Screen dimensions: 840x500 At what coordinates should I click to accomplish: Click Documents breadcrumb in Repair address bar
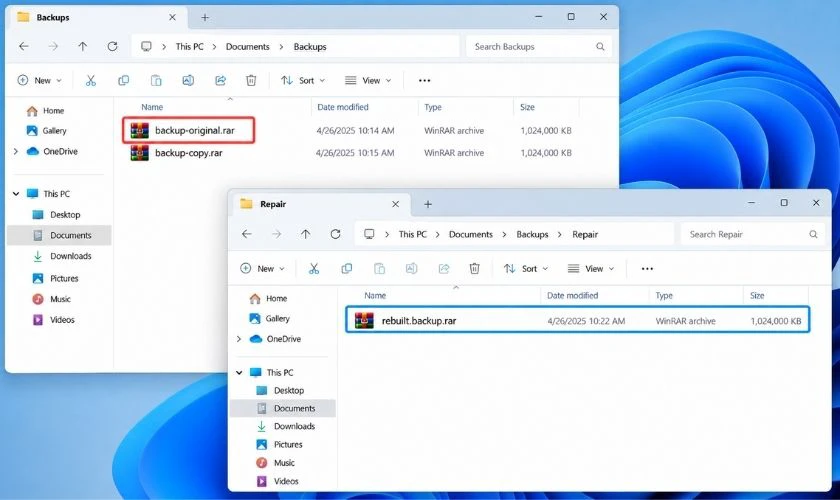click(470, 234)
